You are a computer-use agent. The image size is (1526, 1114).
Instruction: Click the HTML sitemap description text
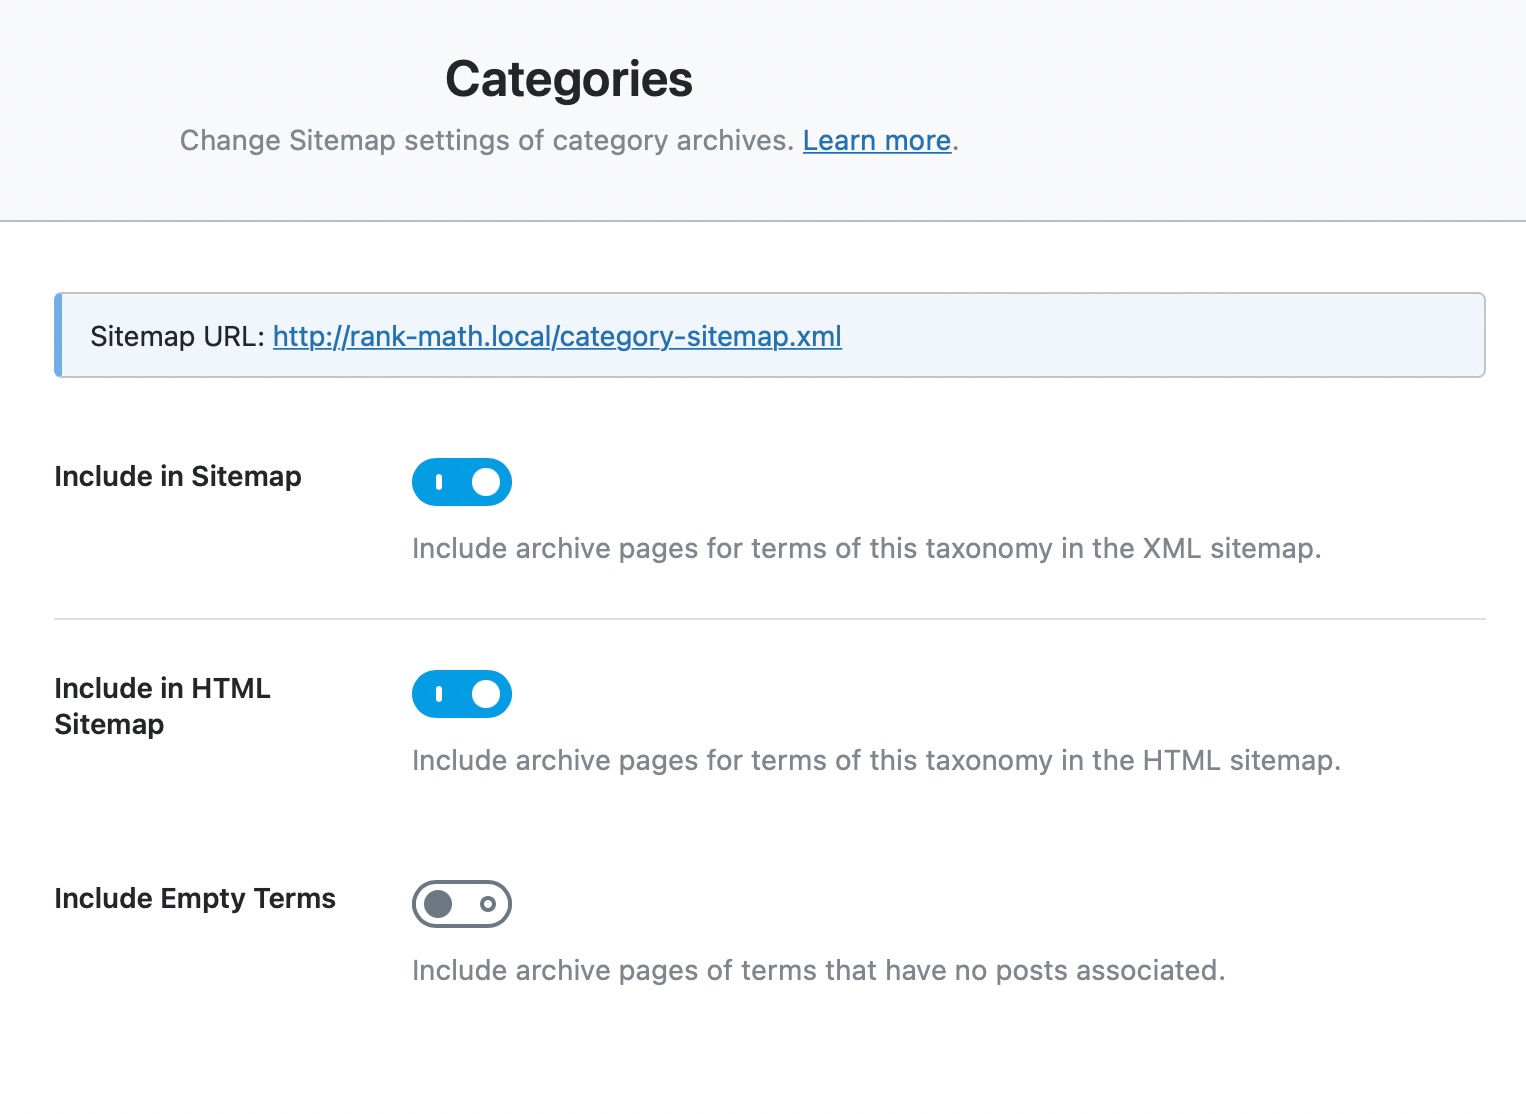(x=876, y=760)
